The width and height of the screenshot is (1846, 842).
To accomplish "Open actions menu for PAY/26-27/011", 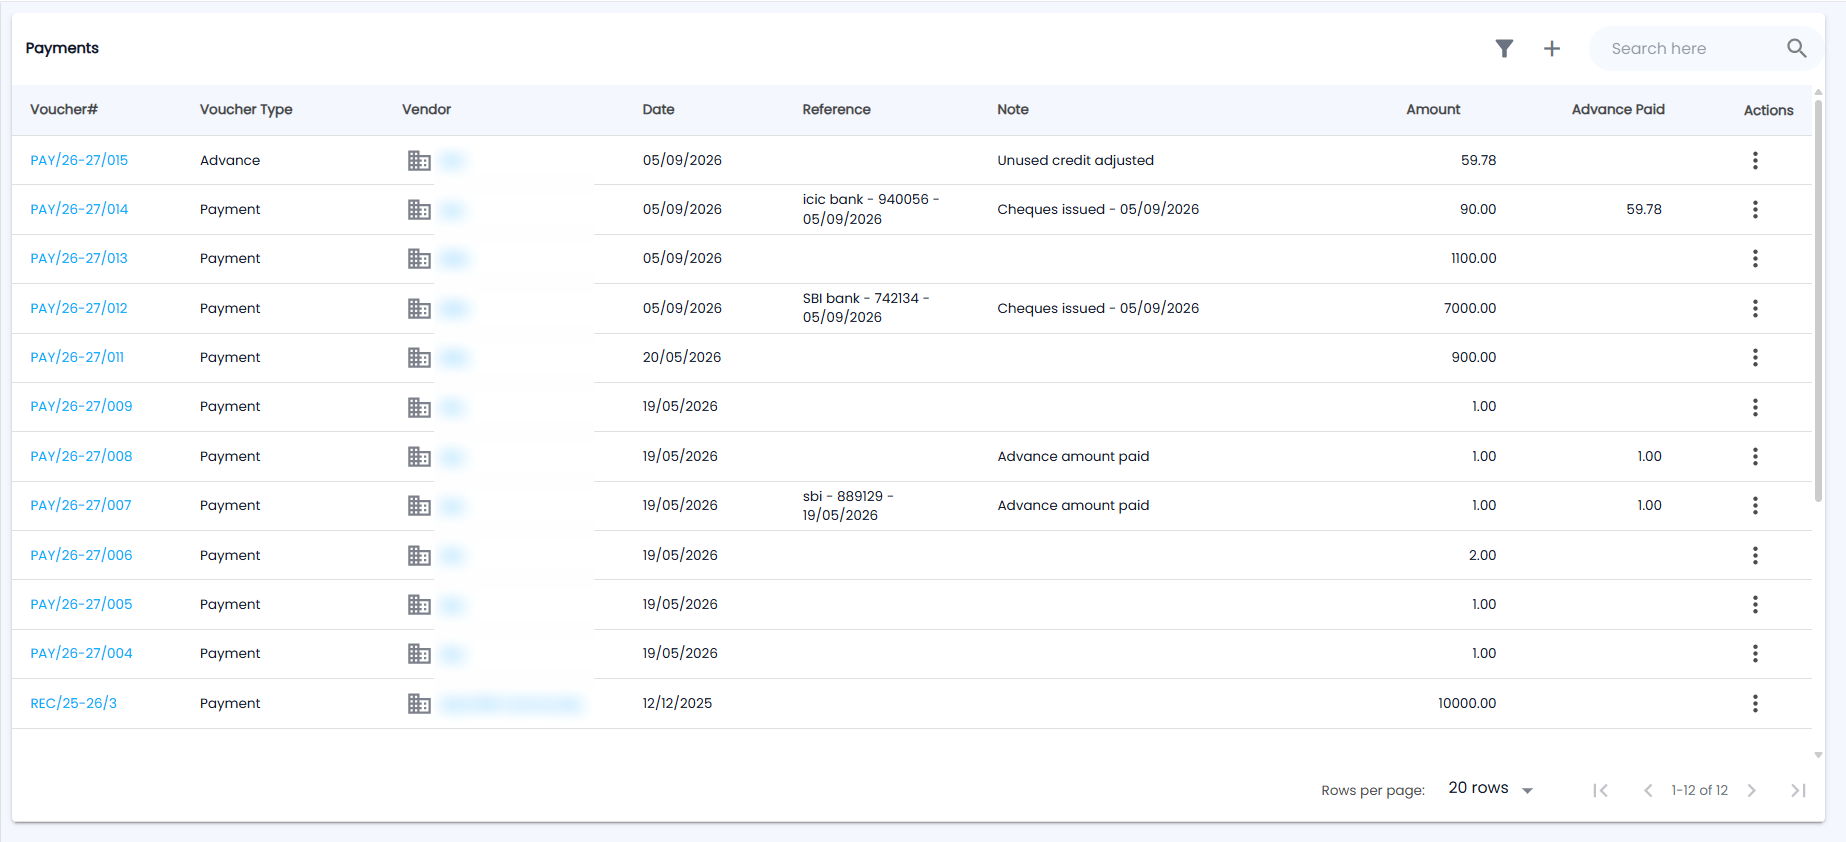I will 1755,357.
